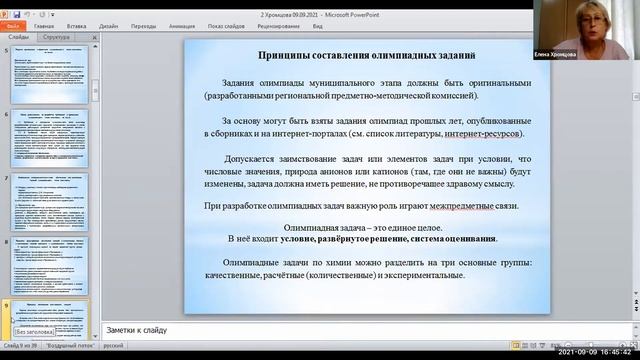Click in the Заметки к слайду notes field

coord(367,331)
